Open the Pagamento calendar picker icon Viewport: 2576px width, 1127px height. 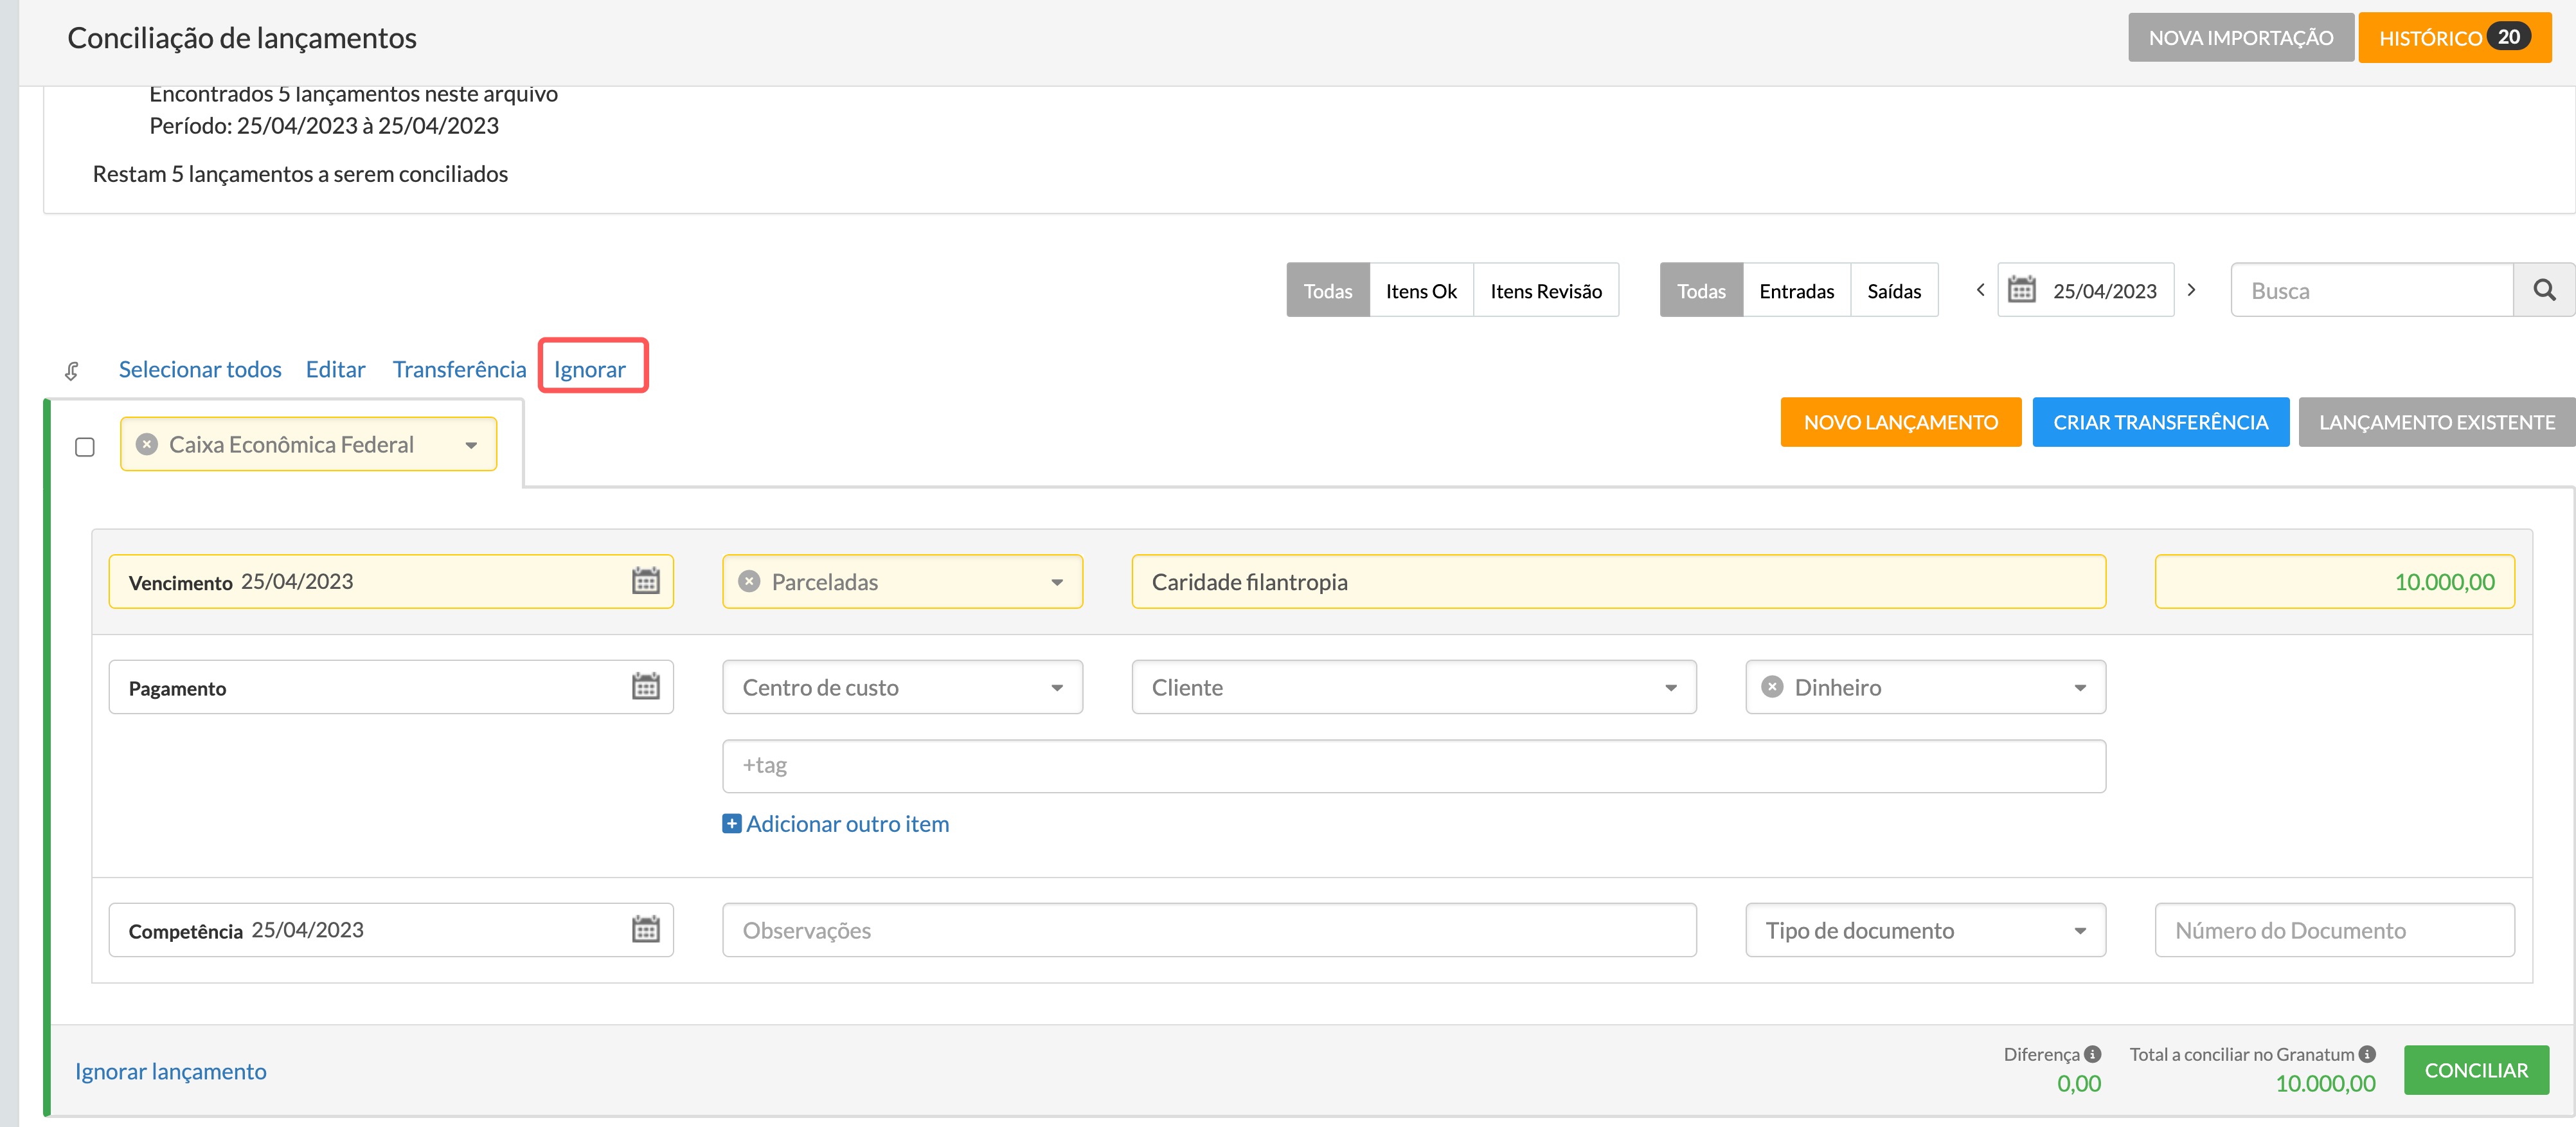tap(646, 687)
